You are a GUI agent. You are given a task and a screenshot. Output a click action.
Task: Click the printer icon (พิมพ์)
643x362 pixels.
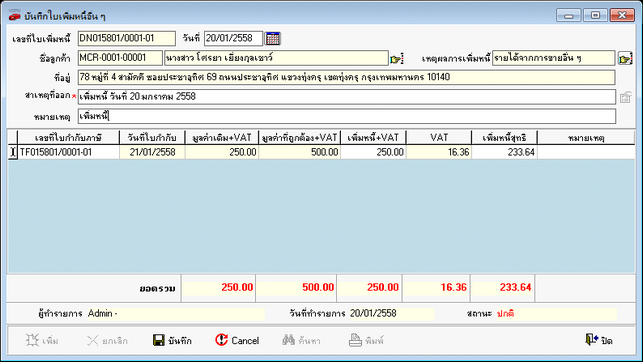355,340
